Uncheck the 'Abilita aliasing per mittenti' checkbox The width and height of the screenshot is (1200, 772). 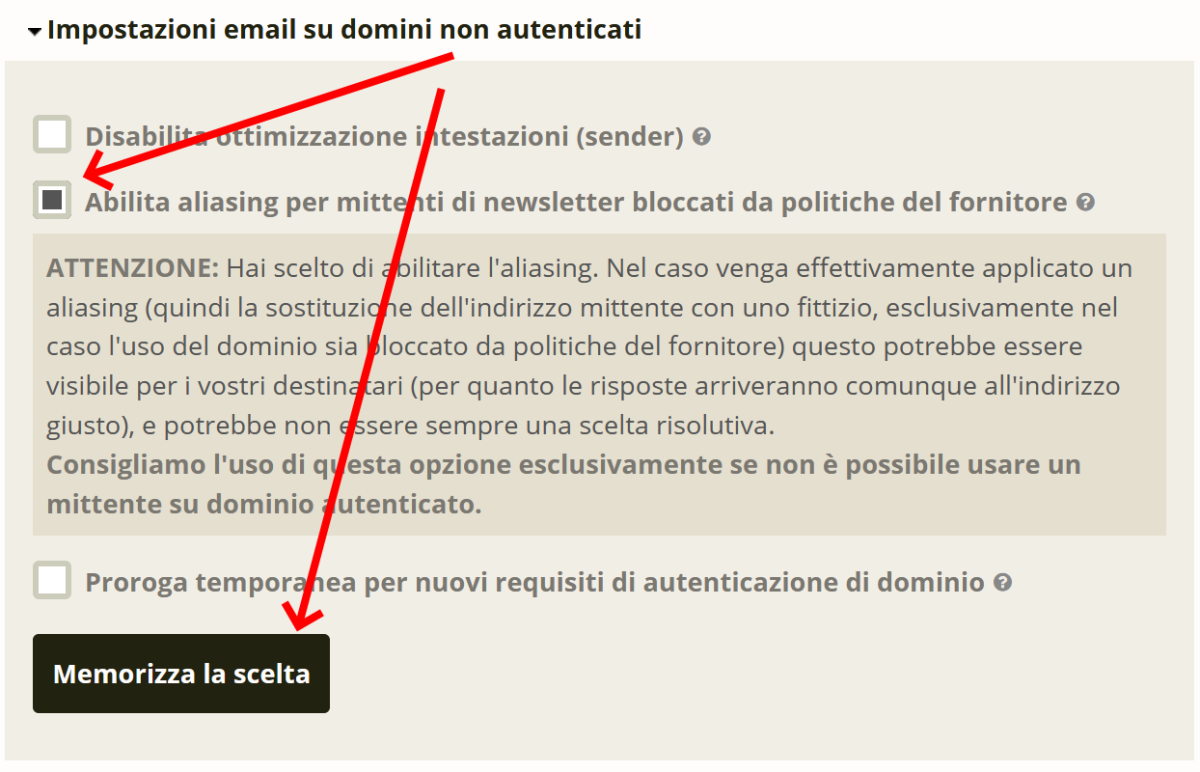click(x=52, y=200)
